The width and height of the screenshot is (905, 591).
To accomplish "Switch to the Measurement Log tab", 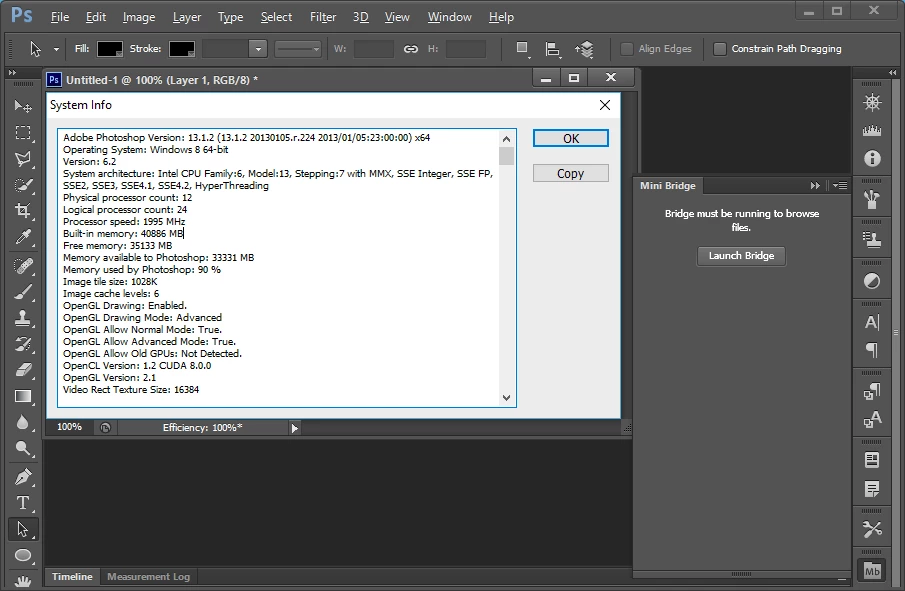I will point(148,577).
